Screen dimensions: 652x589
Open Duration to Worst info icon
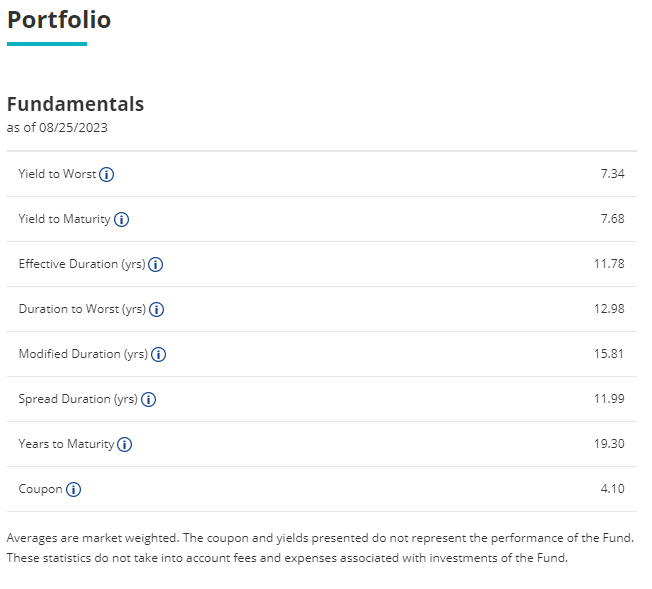pyautogui.click(x=156, y=309)
